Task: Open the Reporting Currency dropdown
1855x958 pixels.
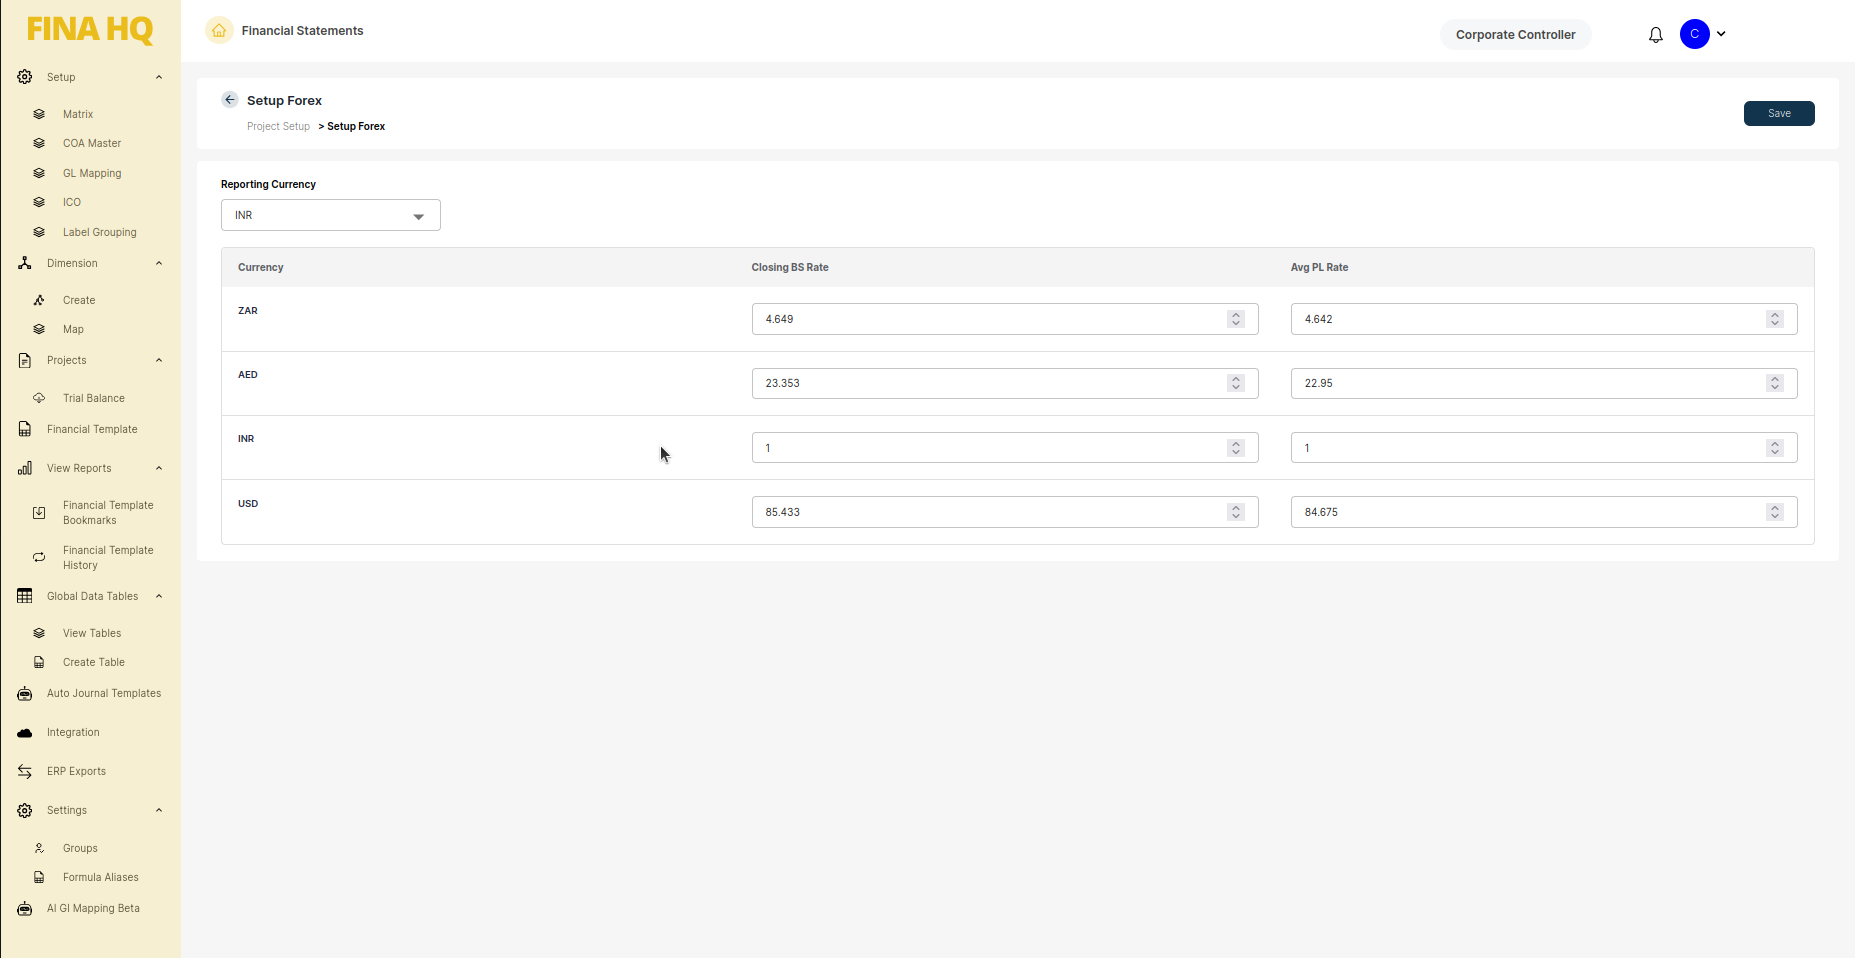Action: [x=330, y=216]
